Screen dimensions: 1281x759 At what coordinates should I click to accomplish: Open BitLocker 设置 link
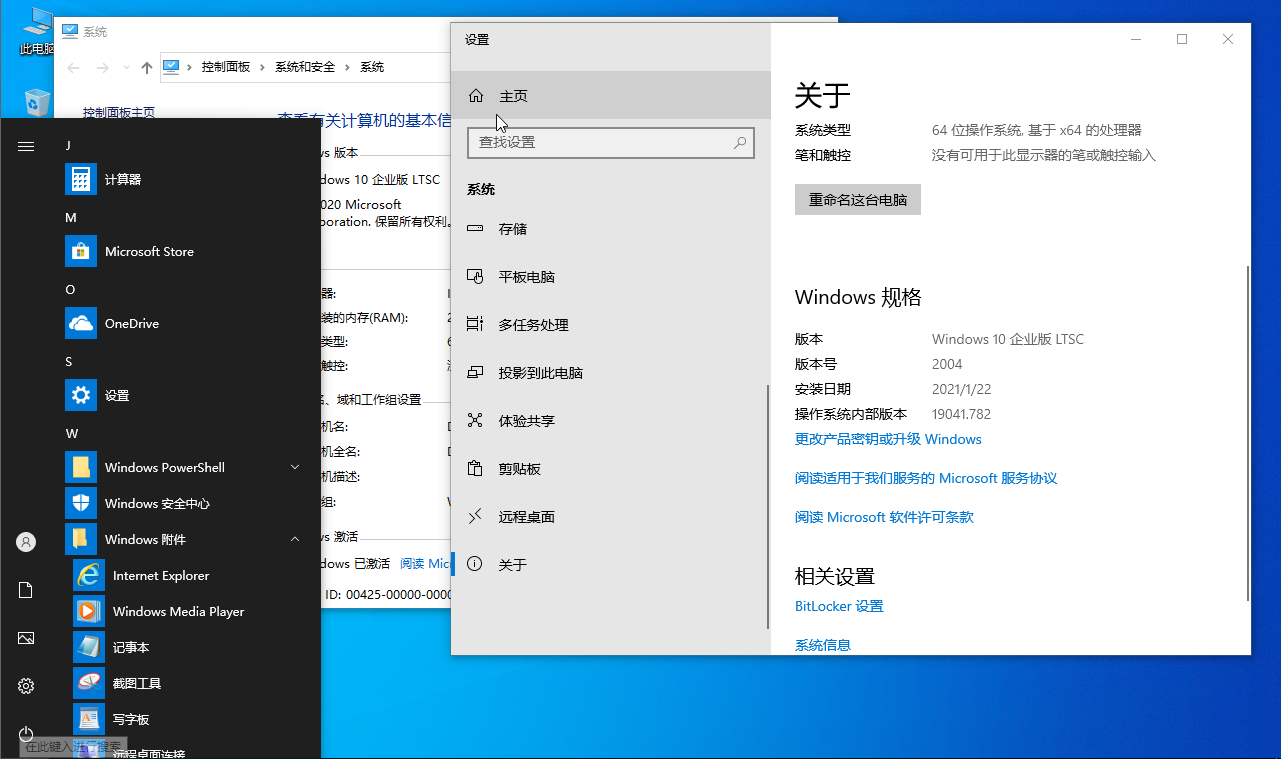coord(839,606)
